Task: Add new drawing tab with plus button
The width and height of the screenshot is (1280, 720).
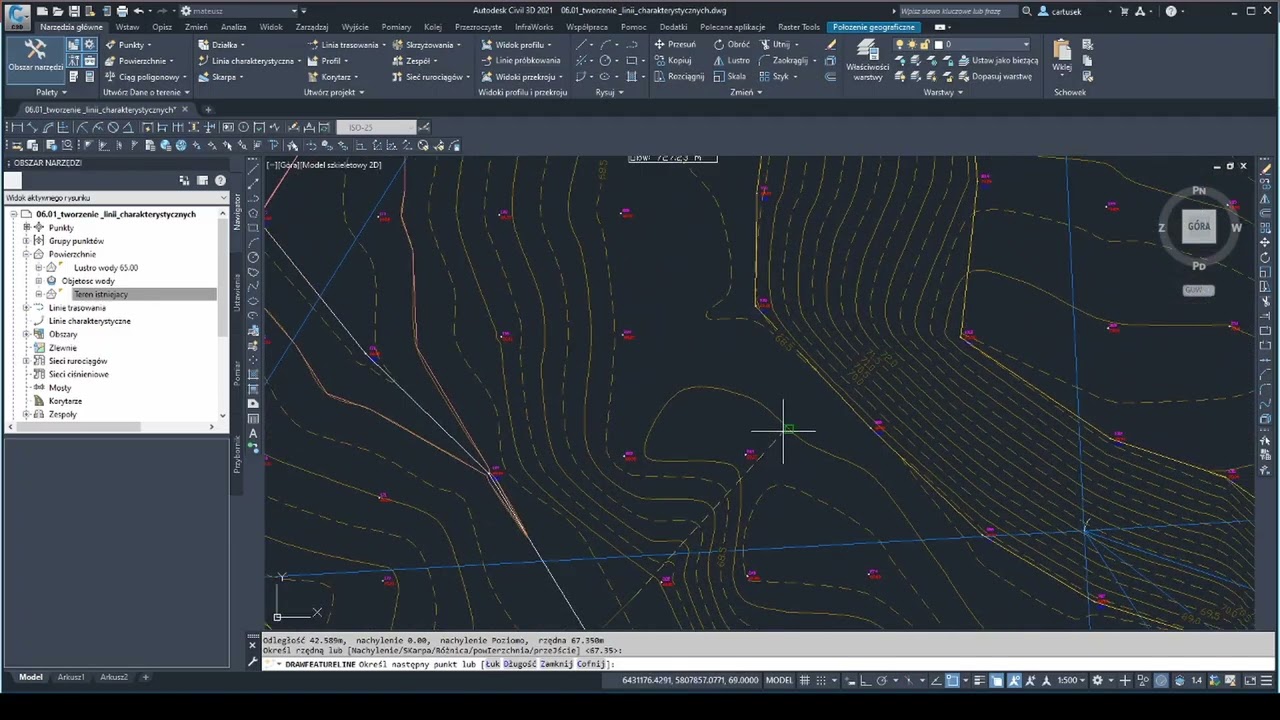Action: click(x=208, y=109)
